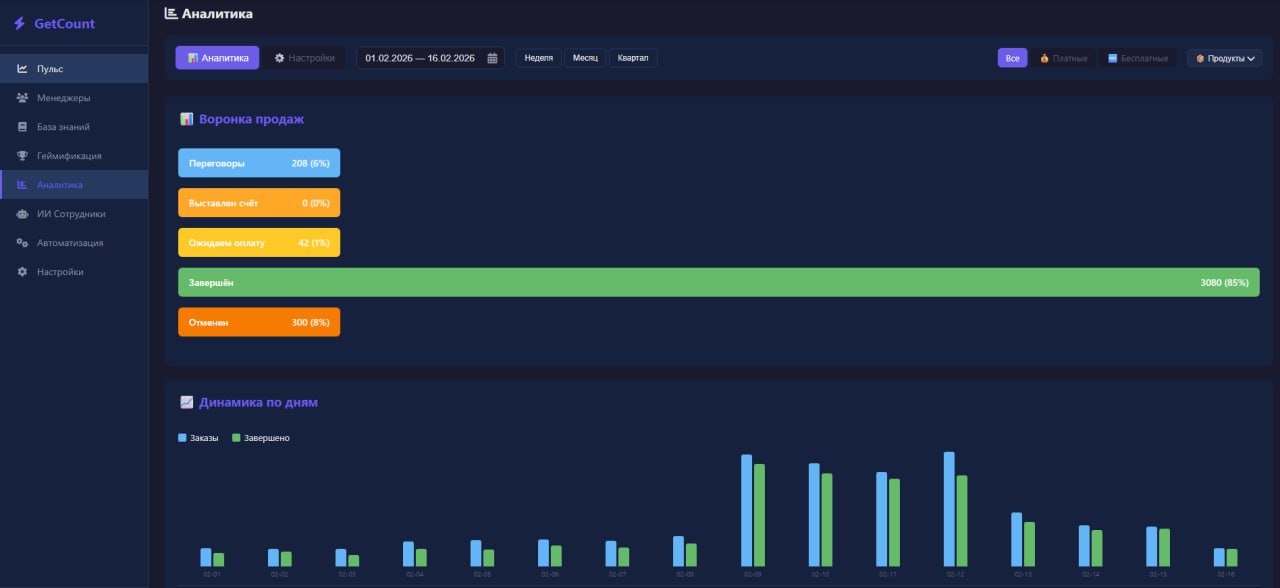Open База знаний book icon

point(22,127)
